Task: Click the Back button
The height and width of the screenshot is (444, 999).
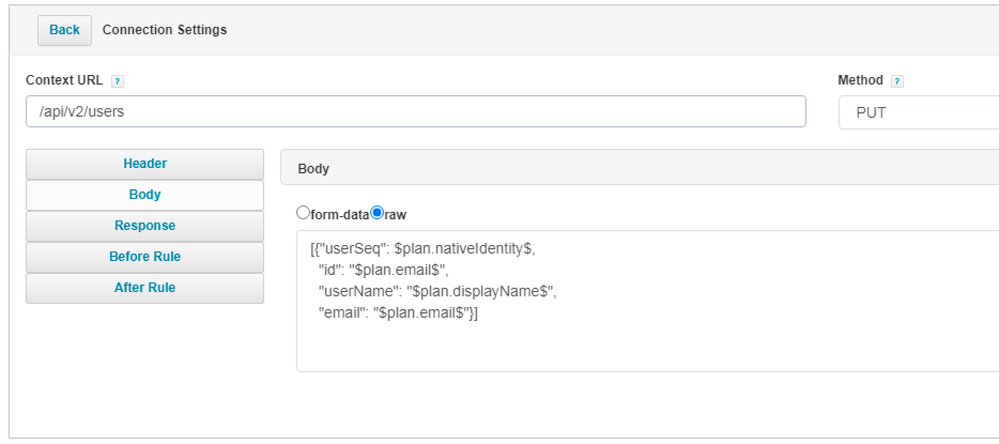Action: click(x=64, y=30)
